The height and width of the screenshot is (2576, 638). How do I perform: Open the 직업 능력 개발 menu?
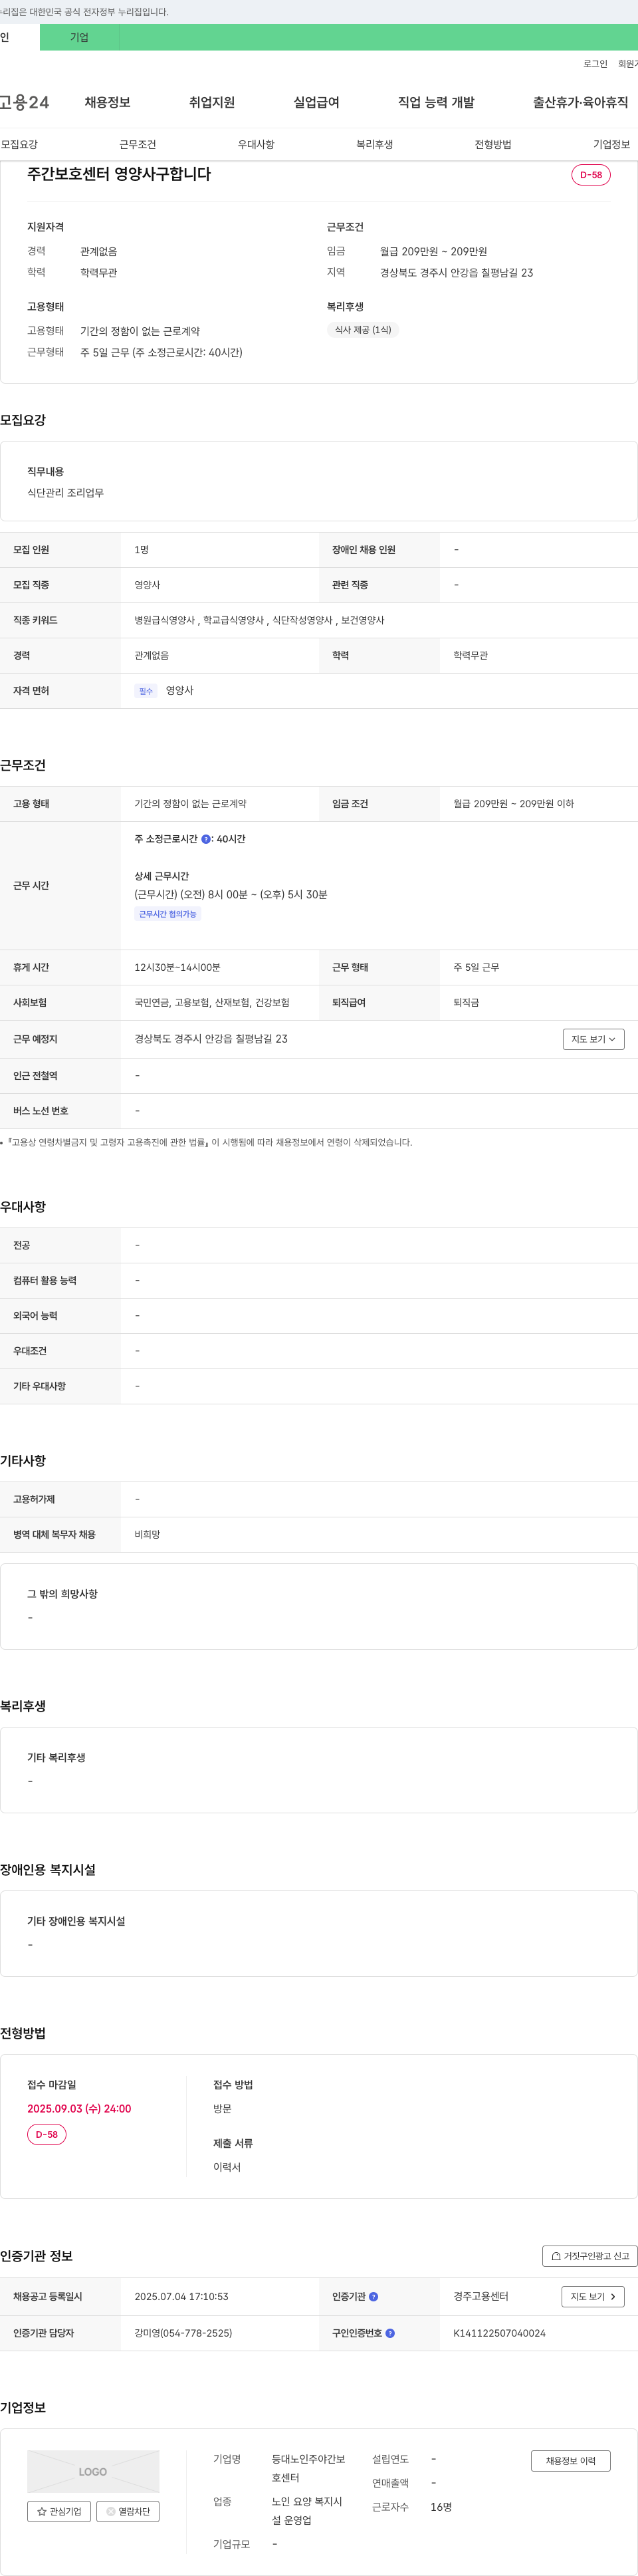(x=436, y=102)
